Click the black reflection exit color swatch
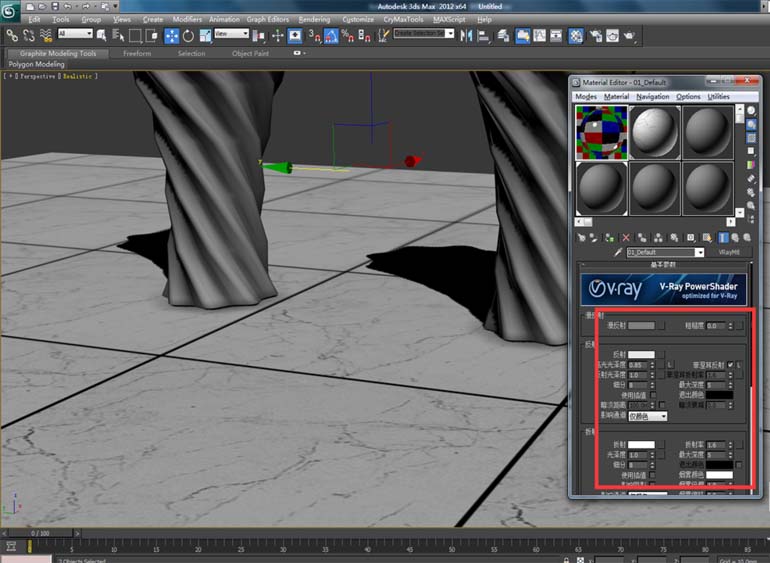 pos(719,395)
